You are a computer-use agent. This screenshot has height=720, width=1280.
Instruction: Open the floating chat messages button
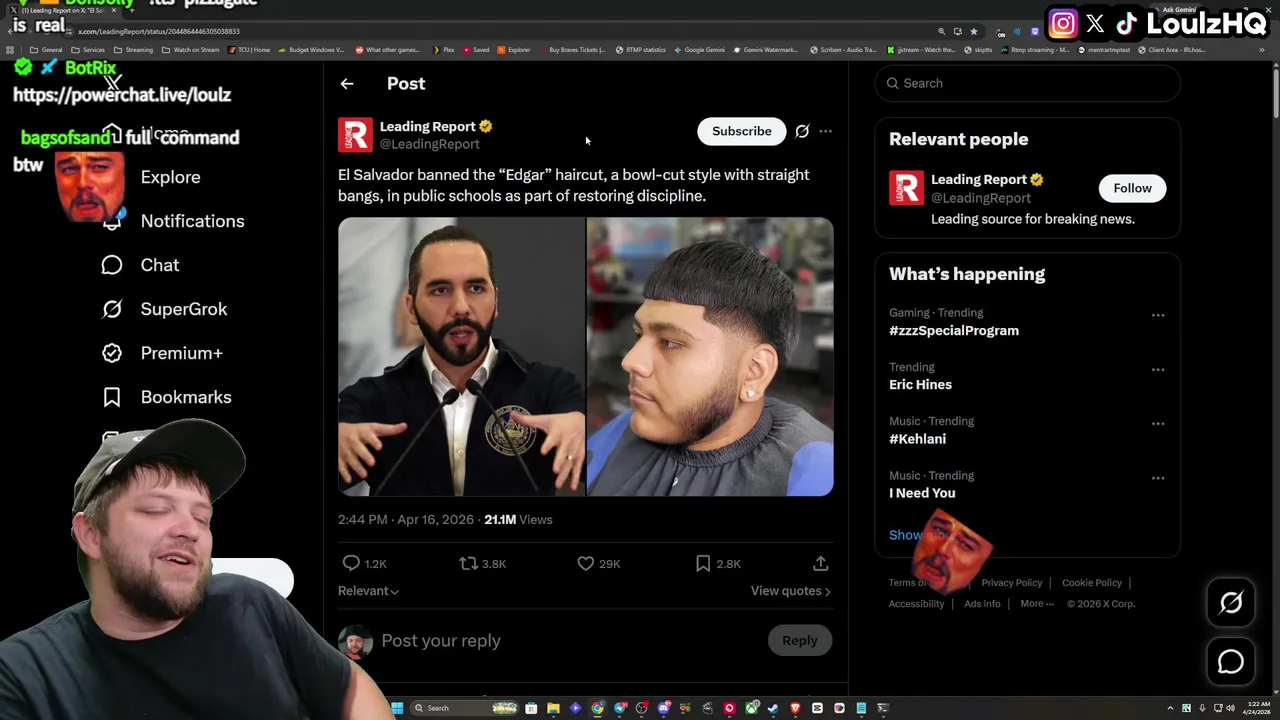1231,662
